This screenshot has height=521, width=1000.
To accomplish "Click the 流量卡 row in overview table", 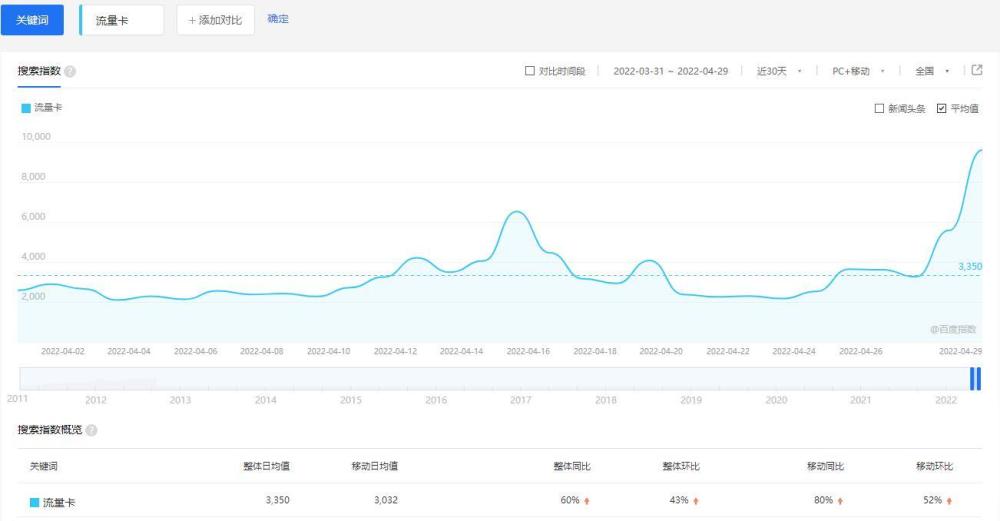I will [499, 501].
